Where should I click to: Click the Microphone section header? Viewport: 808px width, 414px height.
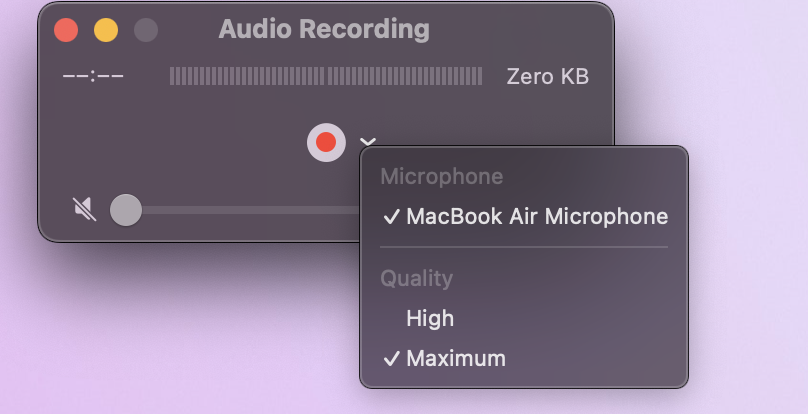click(x=441, y=177)
